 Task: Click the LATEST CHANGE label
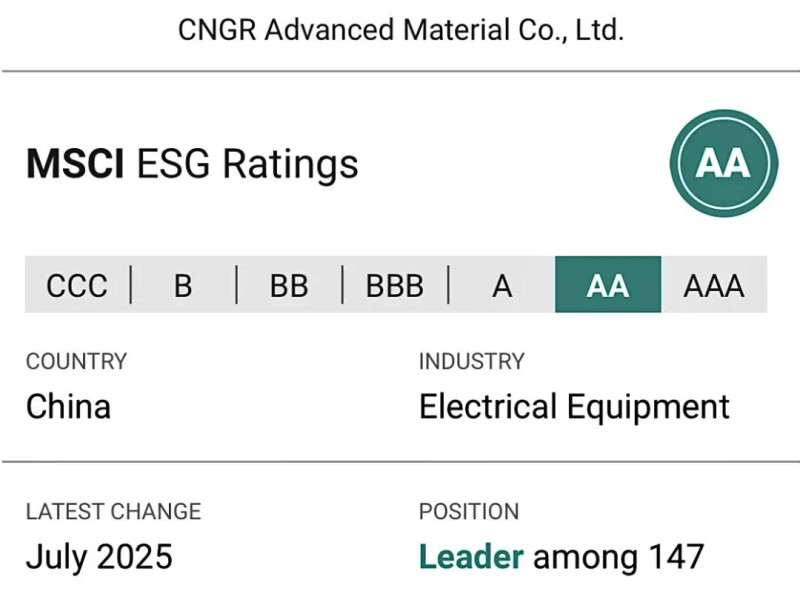113,511
